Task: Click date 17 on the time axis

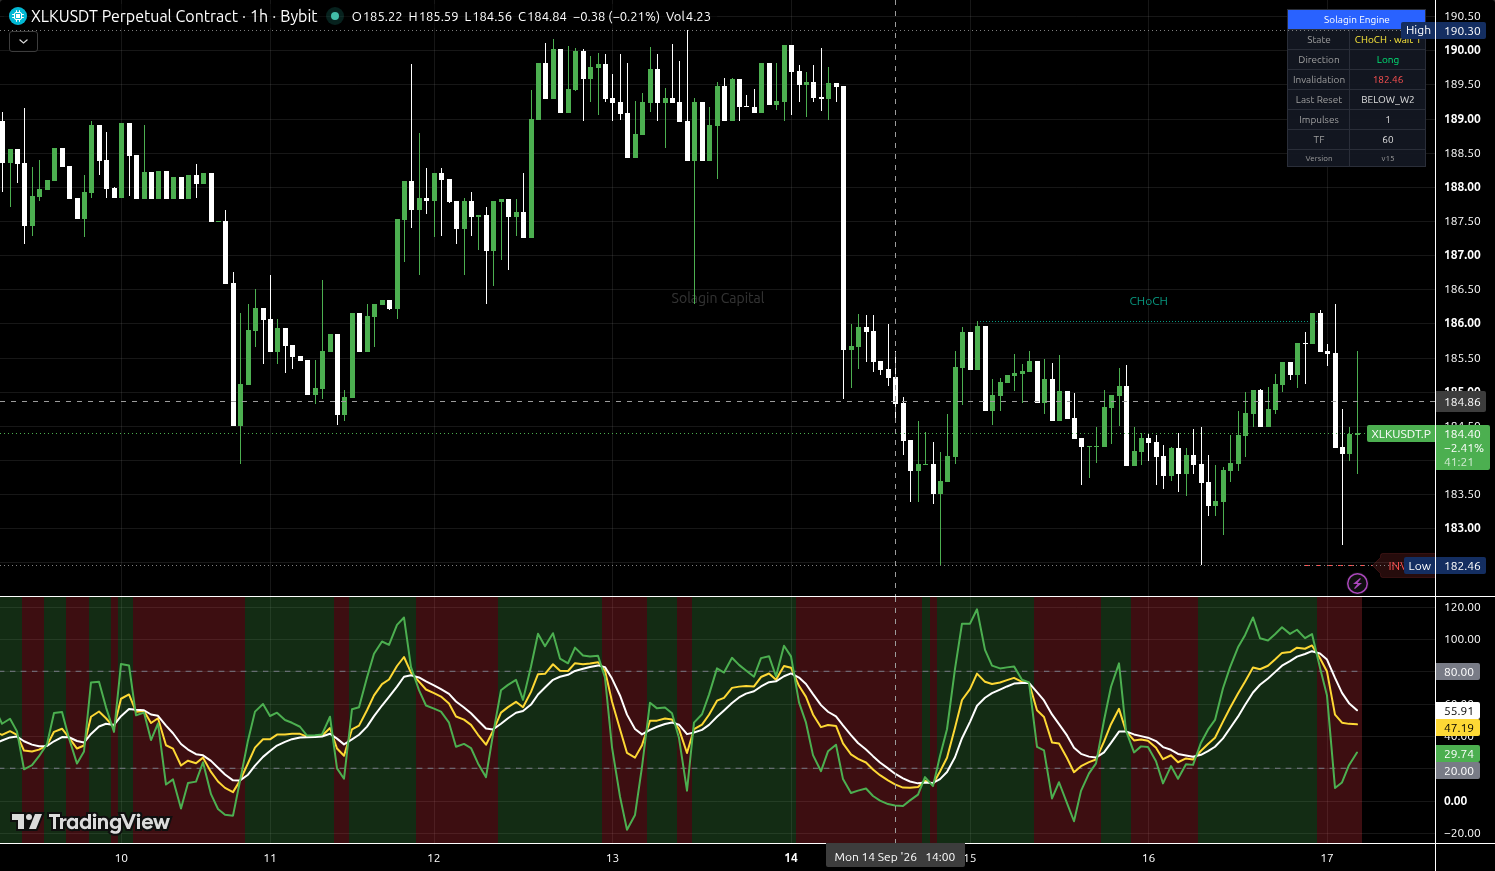Action: (1327, 858)
